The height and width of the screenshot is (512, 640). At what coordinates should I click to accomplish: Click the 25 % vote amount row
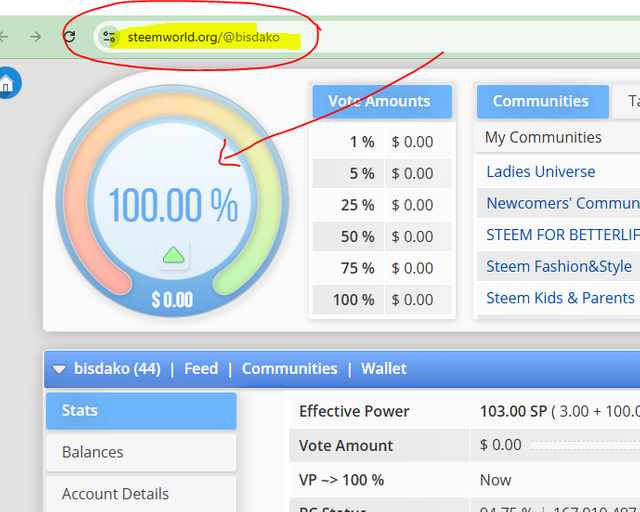(382, 205)
